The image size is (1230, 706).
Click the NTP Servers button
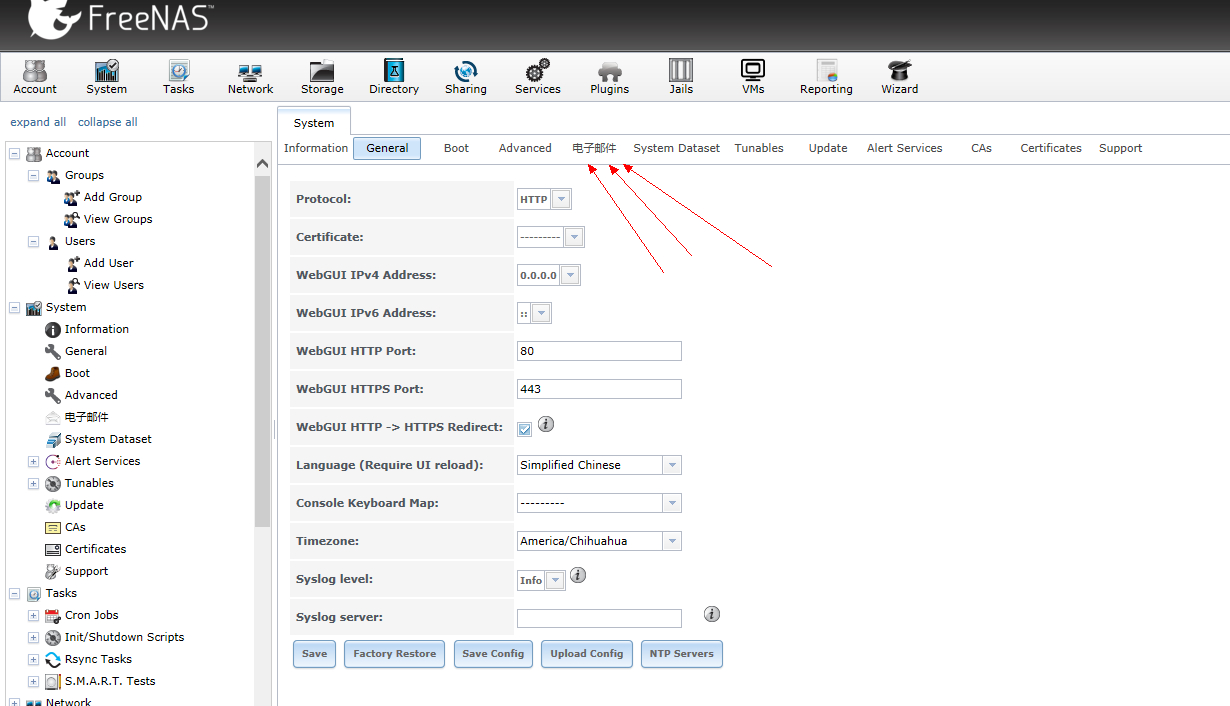coord(682,654)
